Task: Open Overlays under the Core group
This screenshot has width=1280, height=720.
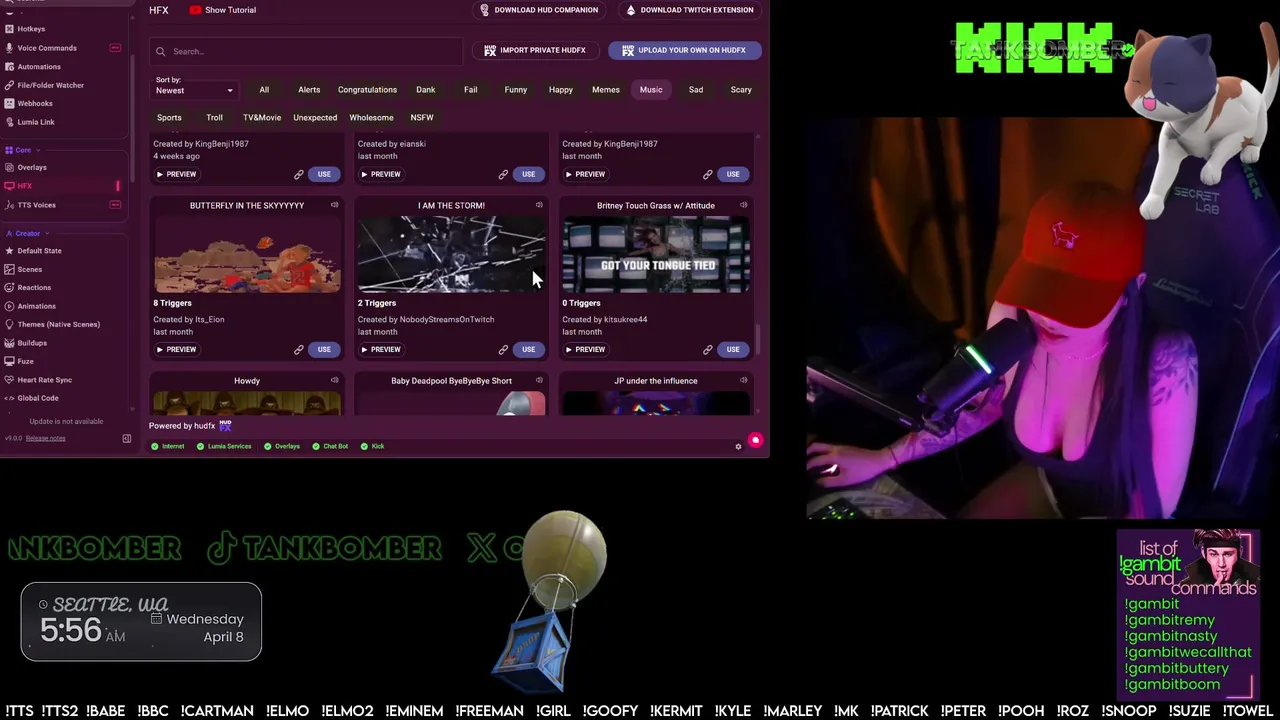Action: coord(32,167)
